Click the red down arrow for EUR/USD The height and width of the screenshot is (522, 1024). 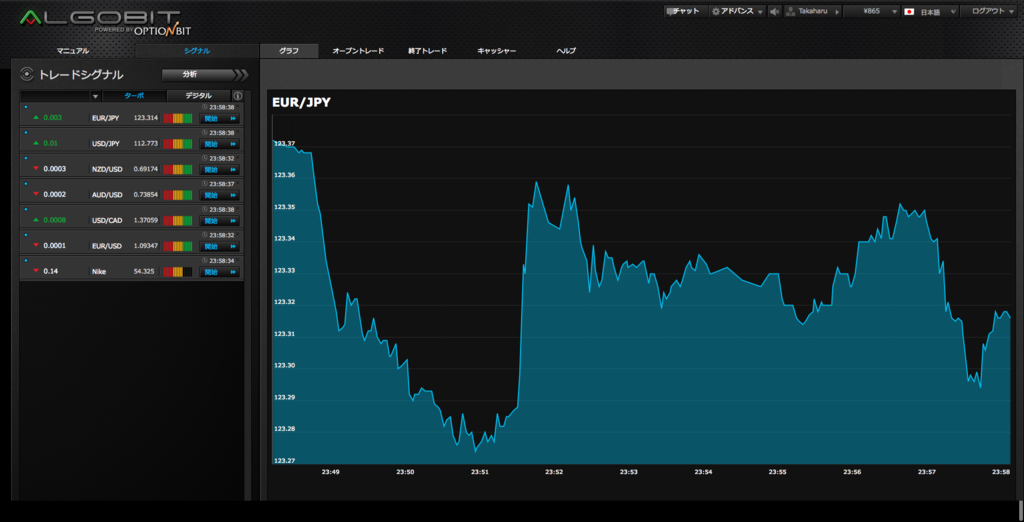pyautogui.click(x=36, y=246)
